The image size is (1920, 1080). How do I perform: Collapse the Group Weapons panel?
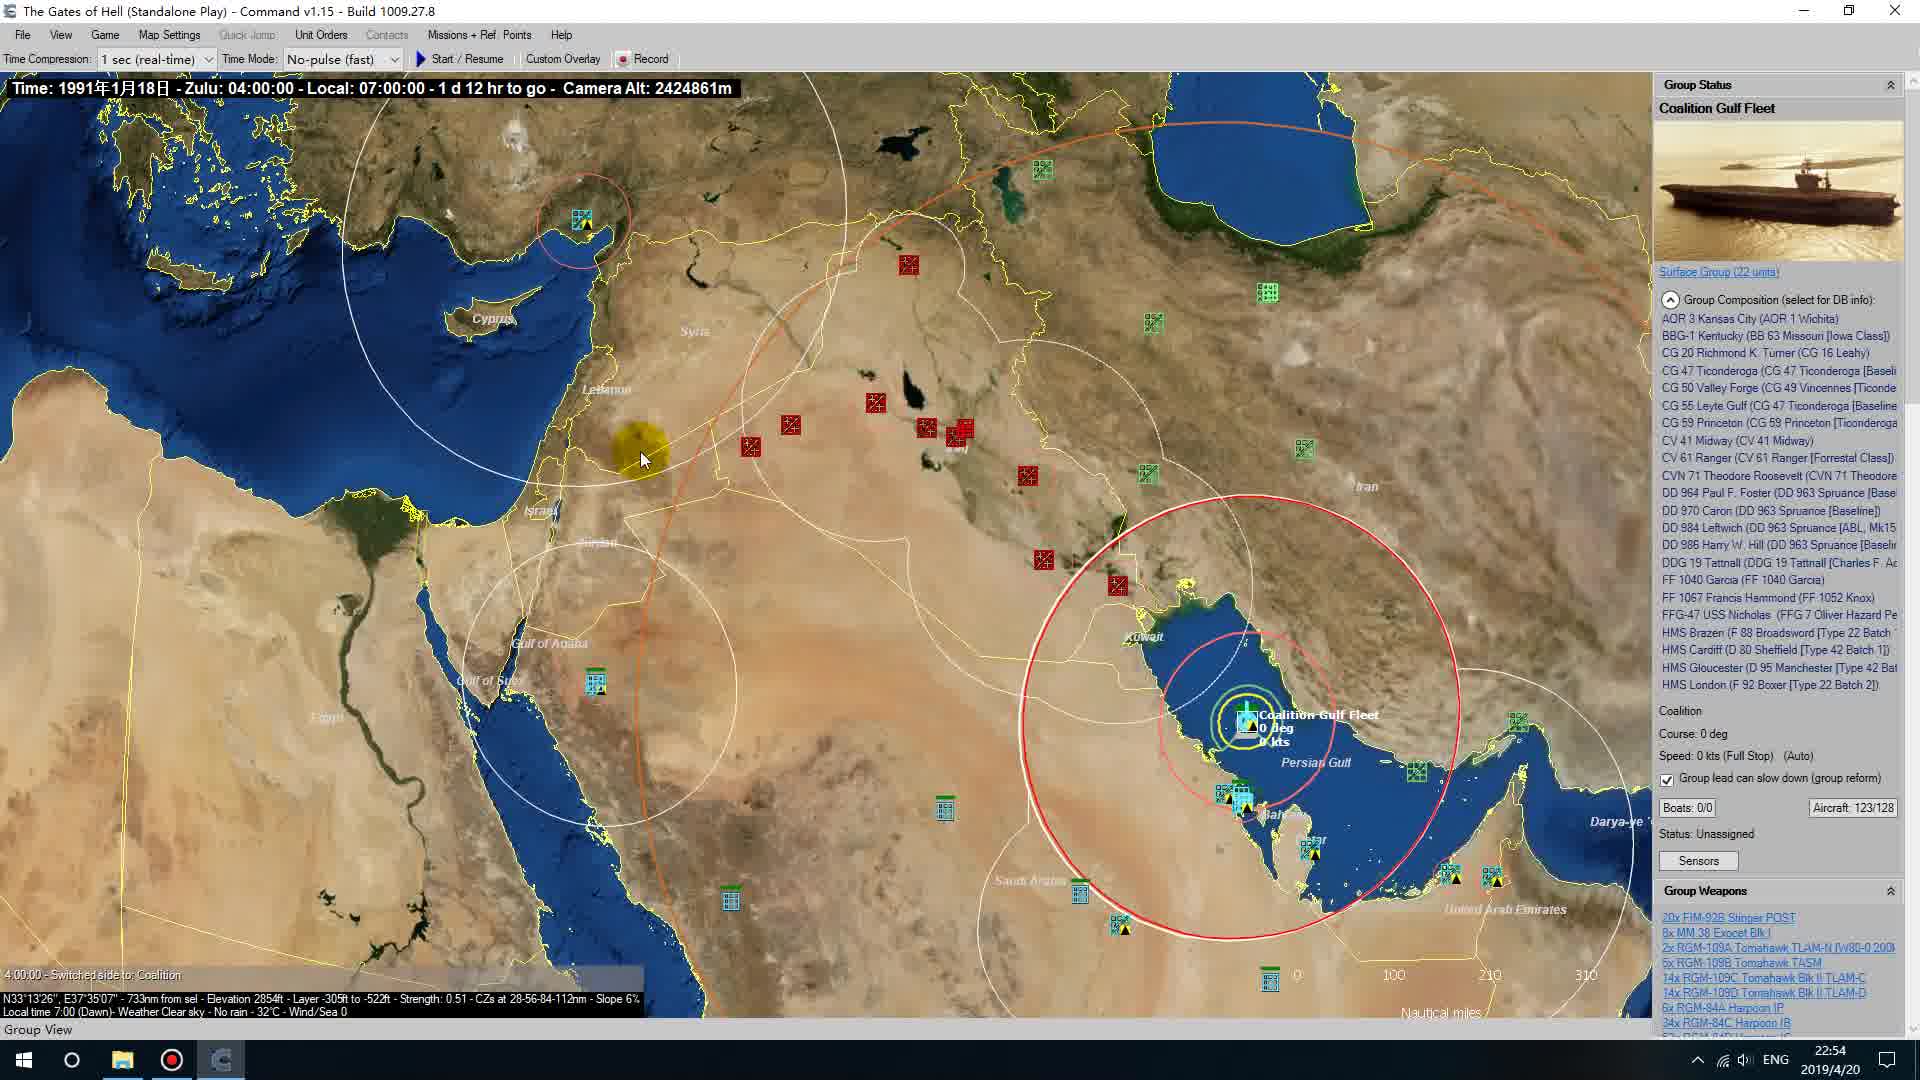click(x=1890, y=891)
